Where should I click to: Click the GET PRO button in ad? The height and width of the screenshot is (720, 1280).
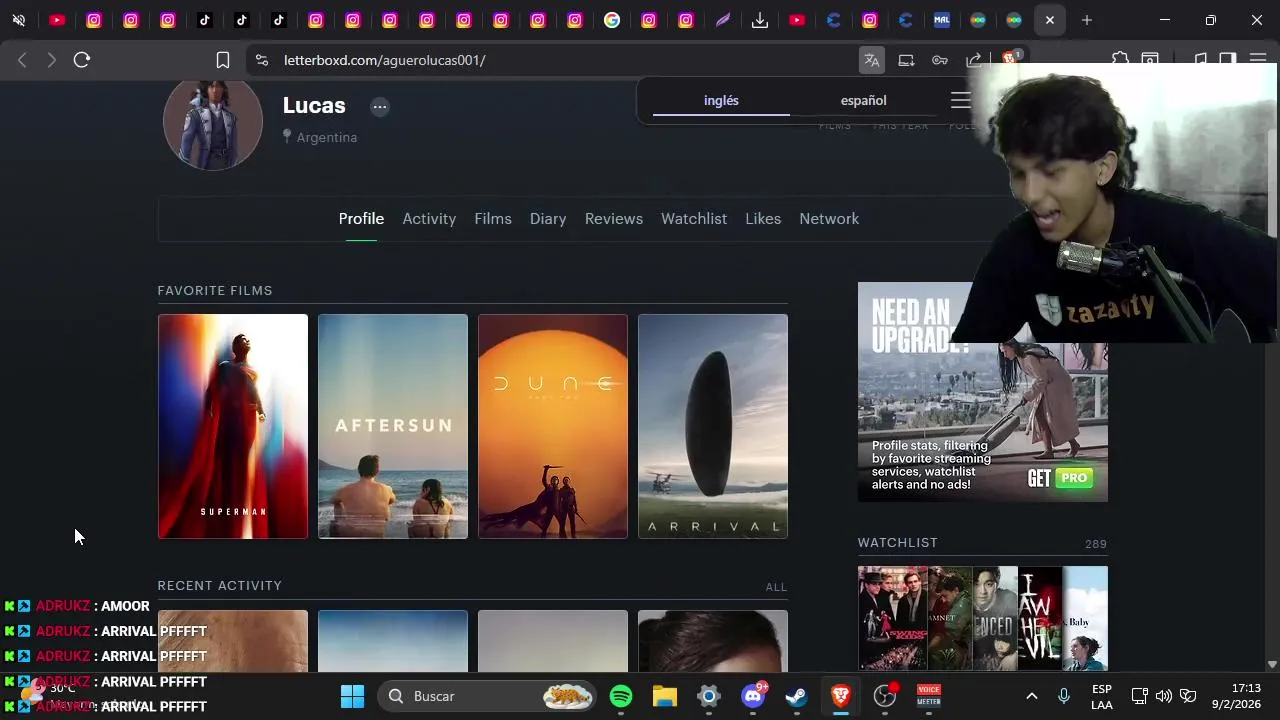click(1058, 478)
